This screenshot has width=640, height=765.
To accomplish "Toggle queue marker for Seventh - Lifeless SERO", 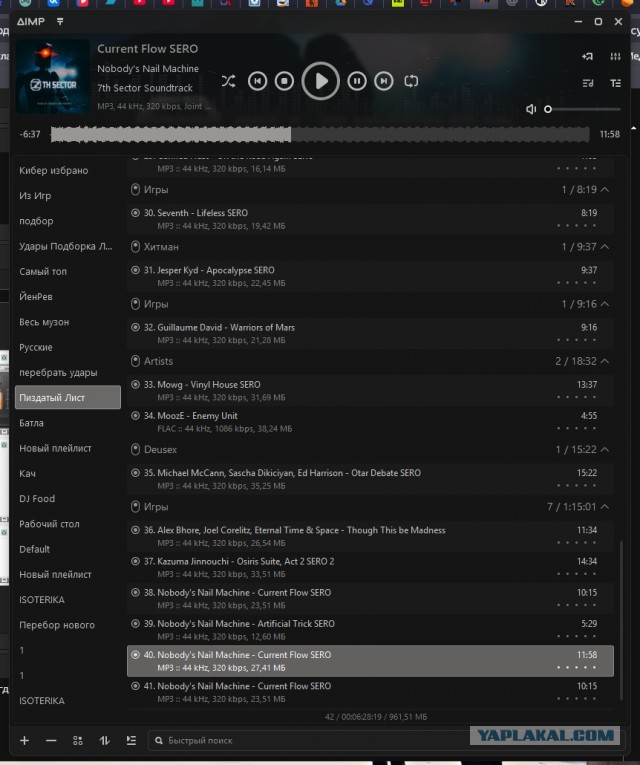I will click(136, 213).
